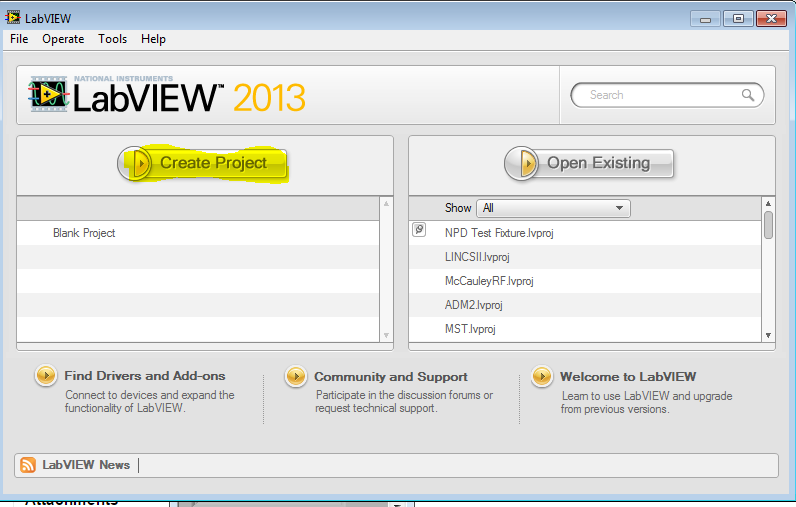Click the LabVIEW News RSS icon
This screenshot has height=507, width=796.
pyautogui.click(x=28, y=465)
